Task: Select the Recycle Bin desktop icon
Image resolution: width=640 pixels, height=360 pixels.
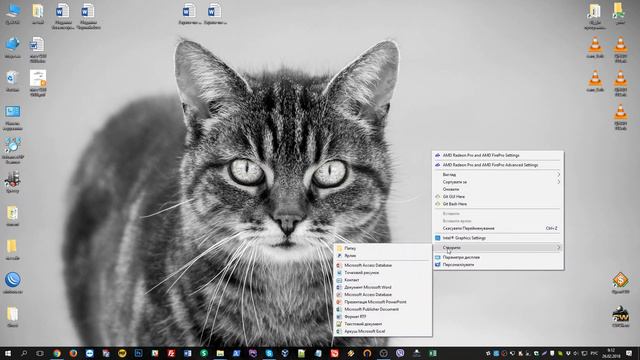Action: 12,80
